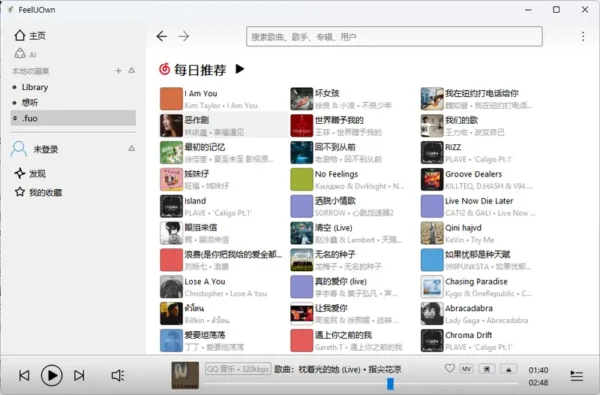Viewport: 600px width, 395px height.
Task: Start playback with the play button
Action: click(52, 375)
